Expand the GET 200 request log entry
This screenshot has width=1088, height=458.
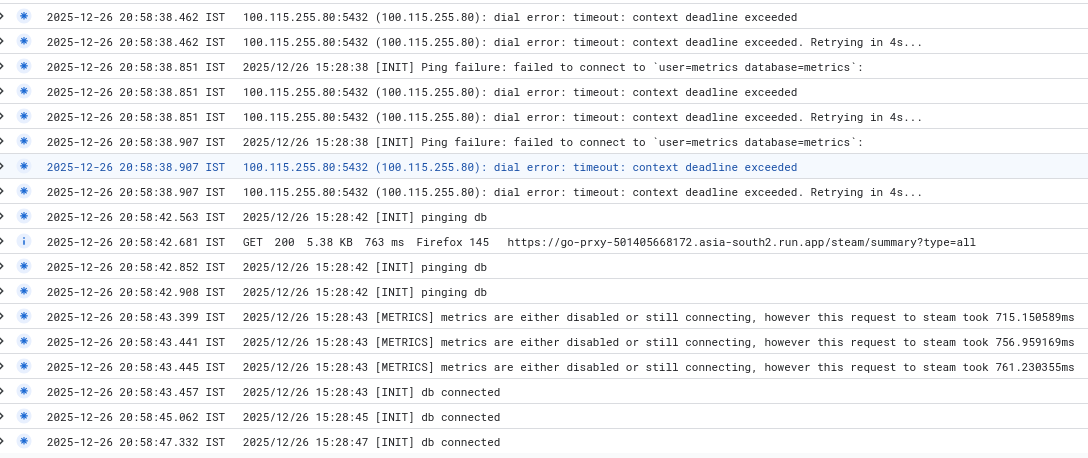[3, 241]
